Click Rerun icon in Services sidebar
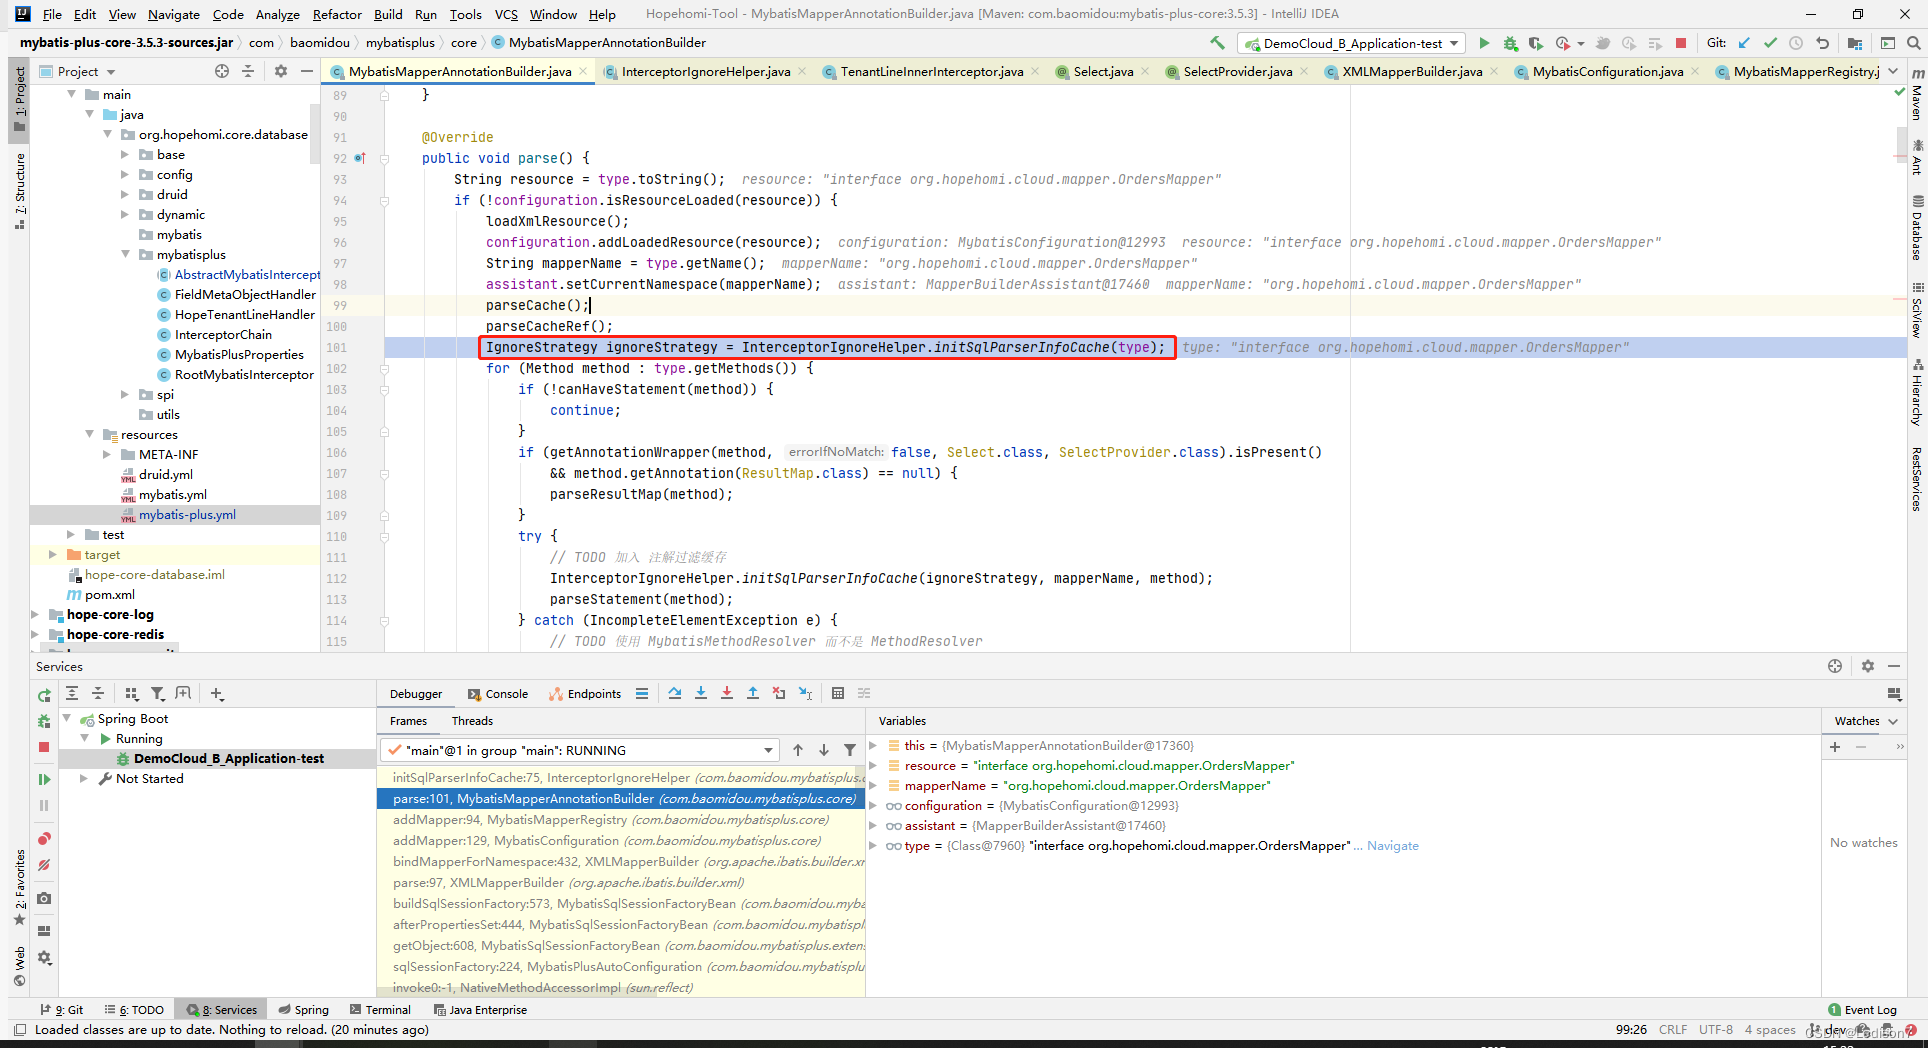This screenshot has height=1048, width=1928. click(44, 695)
